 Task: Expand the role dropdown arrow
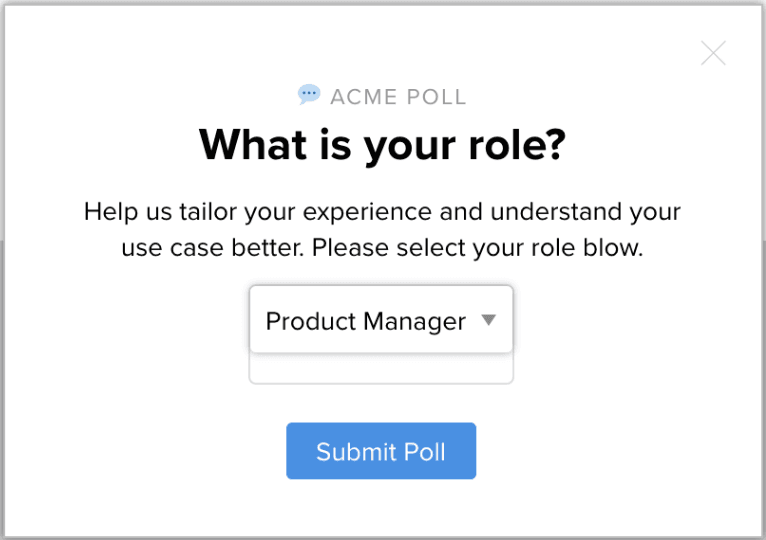pyautogui.click(x=488, y=320)
